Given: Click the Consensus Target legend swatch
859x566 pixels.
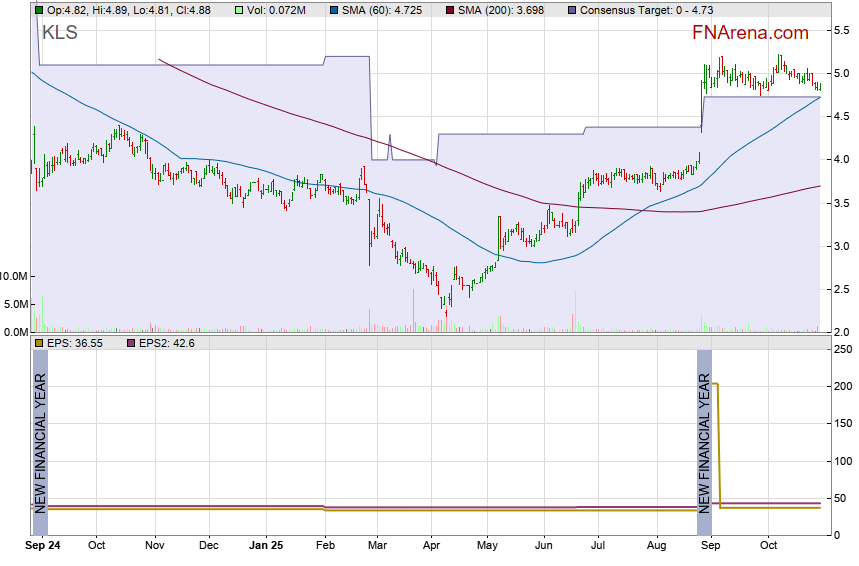Looking at the screenshot, I should tap(571, 9).
